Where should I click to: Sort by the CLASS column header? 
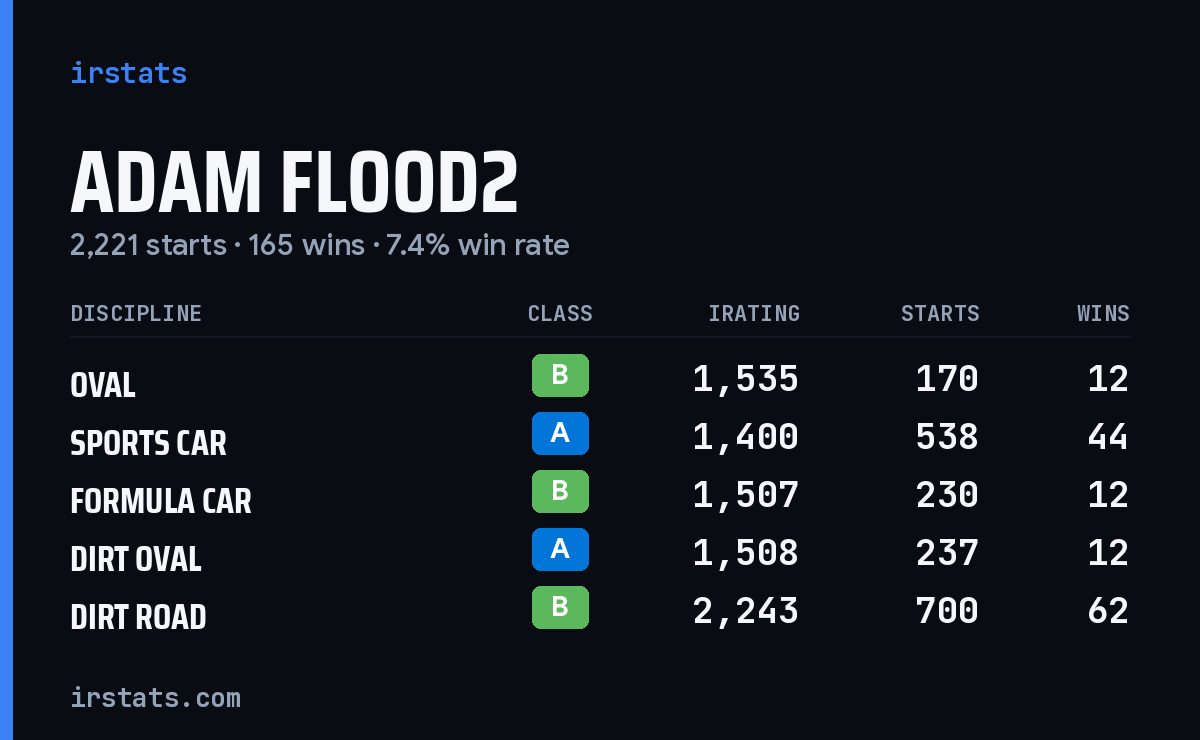[560, 314]
